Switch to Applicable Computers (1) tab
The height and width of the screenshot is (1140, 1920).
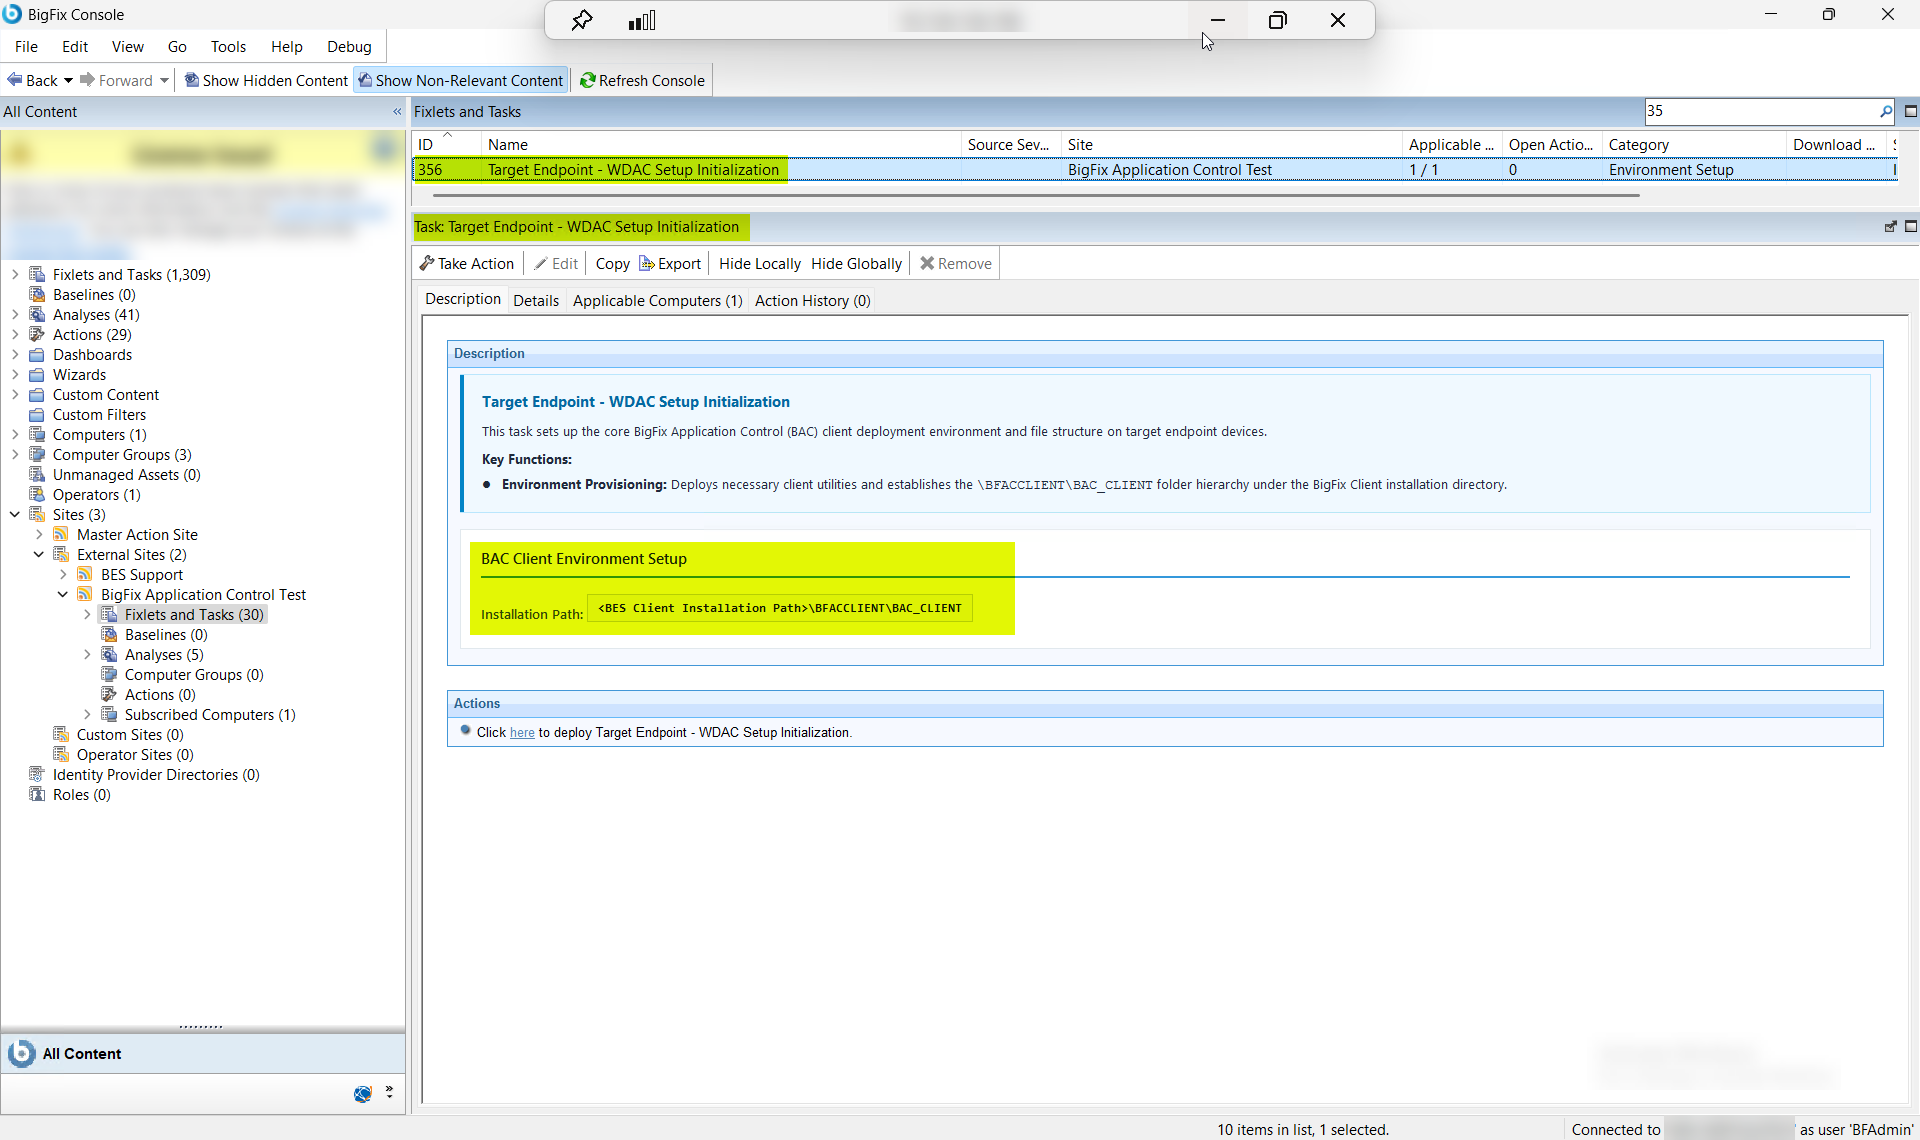(657, 300)
